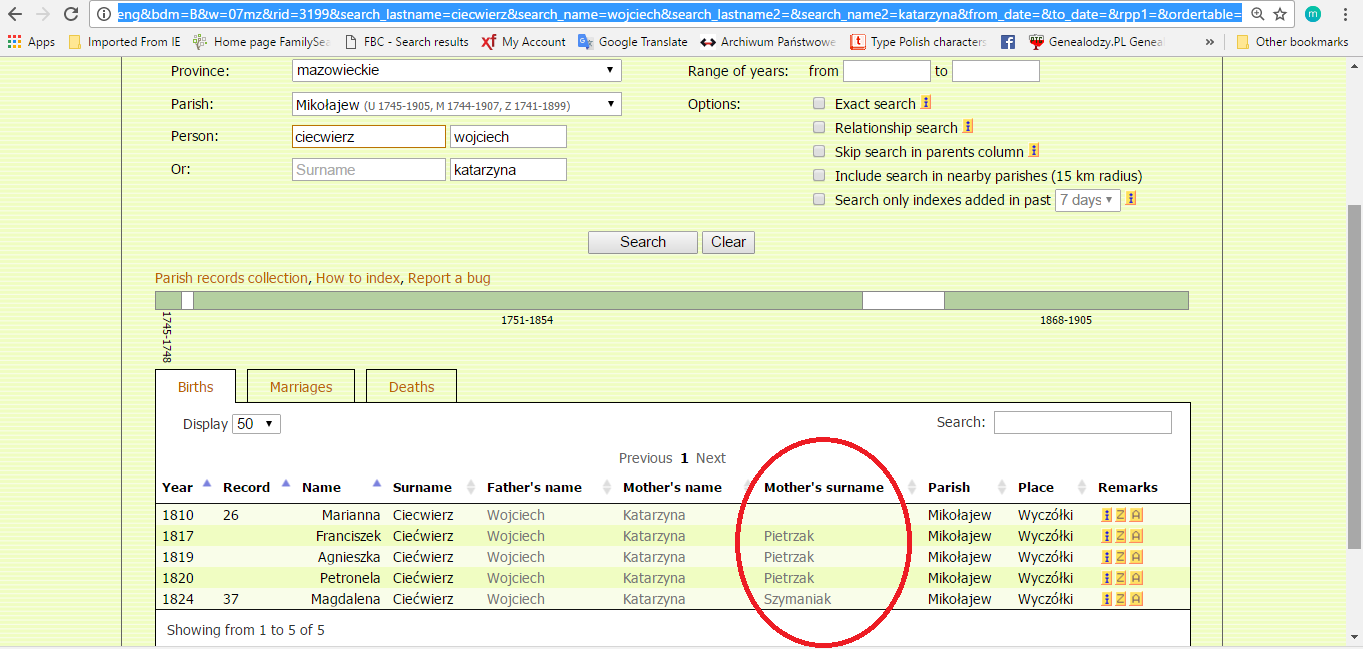Open the info icon beside Exact search
This screenshot has width=1363, height=649.
926,103
